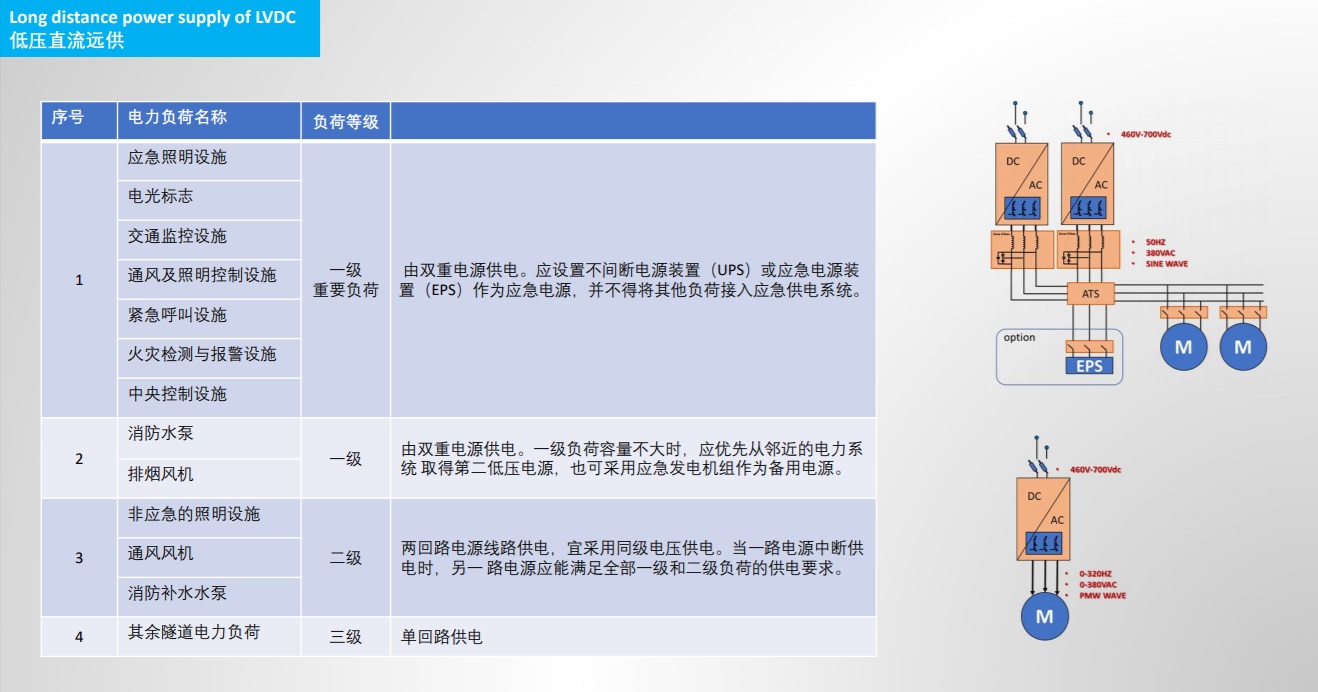
Task: Select the rightmost motor M circle in top diagram
Action: click(x=1242, y=347)
